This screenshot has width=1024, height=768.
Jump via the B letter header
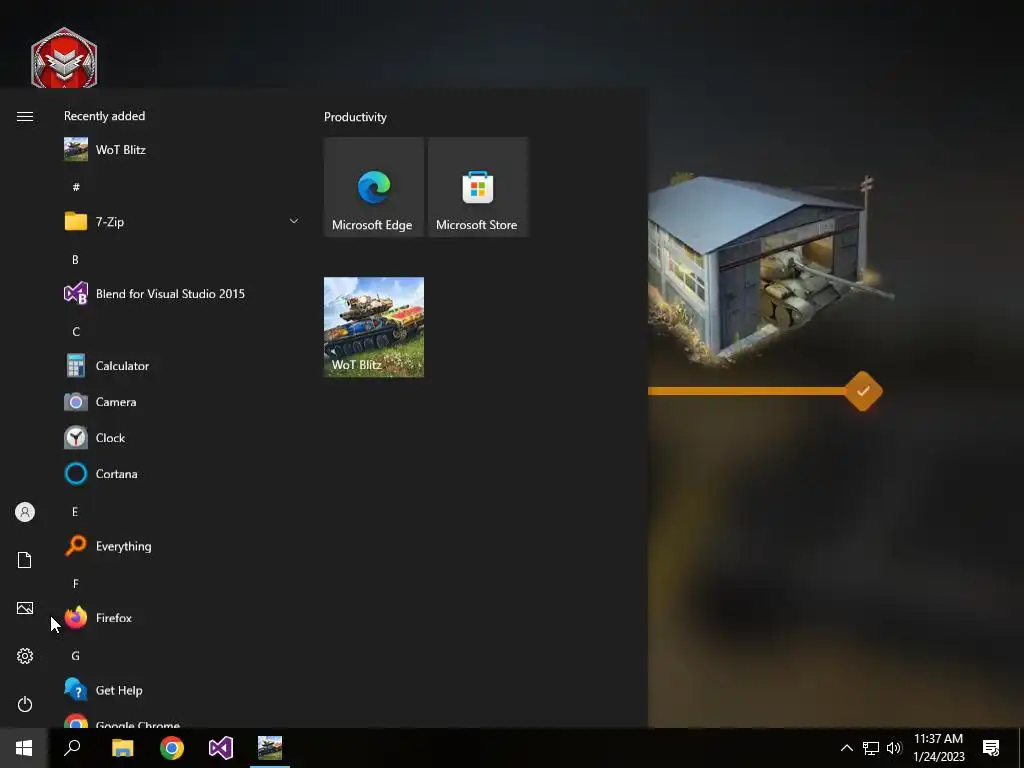pos(75,259)
